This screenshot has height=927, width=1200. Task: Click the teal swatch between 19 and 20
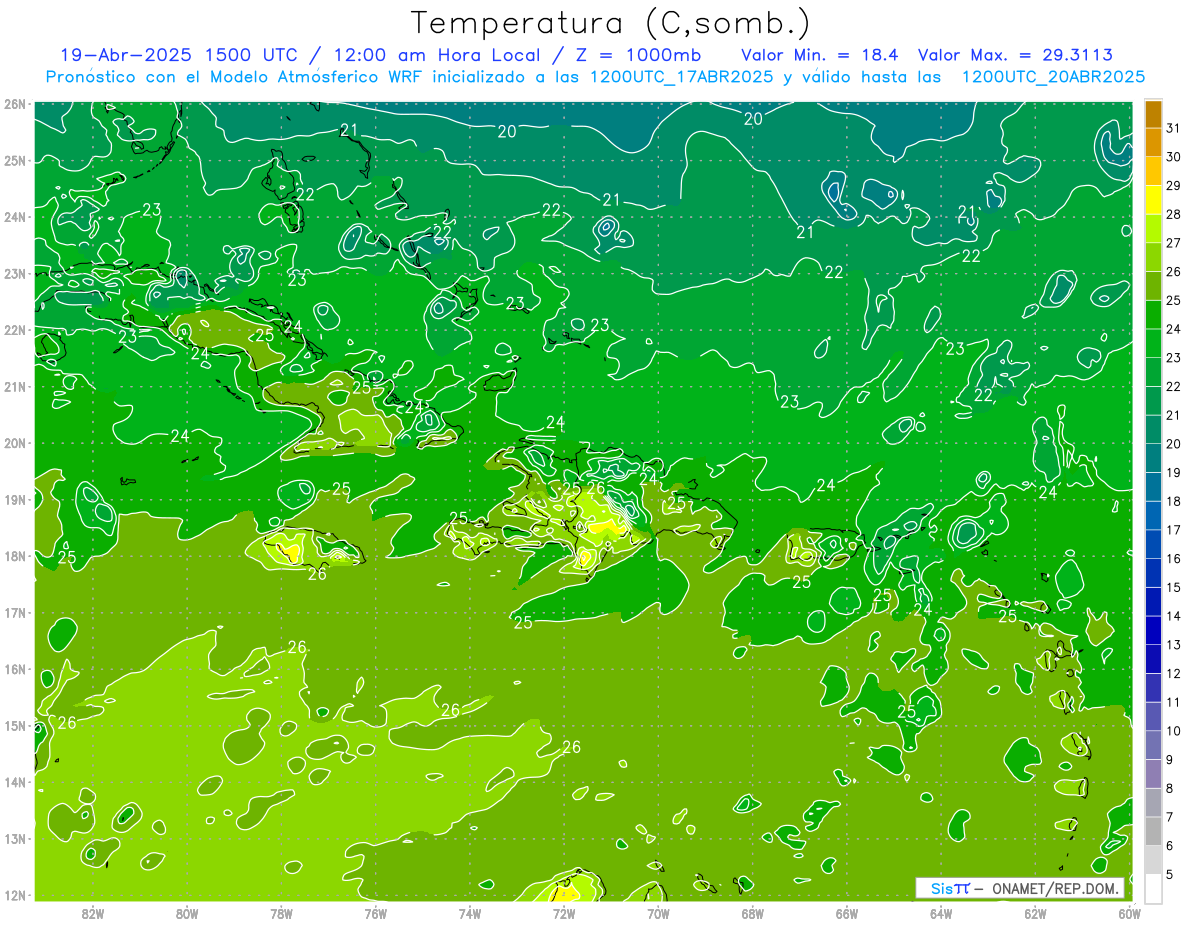click(1153, 458)
